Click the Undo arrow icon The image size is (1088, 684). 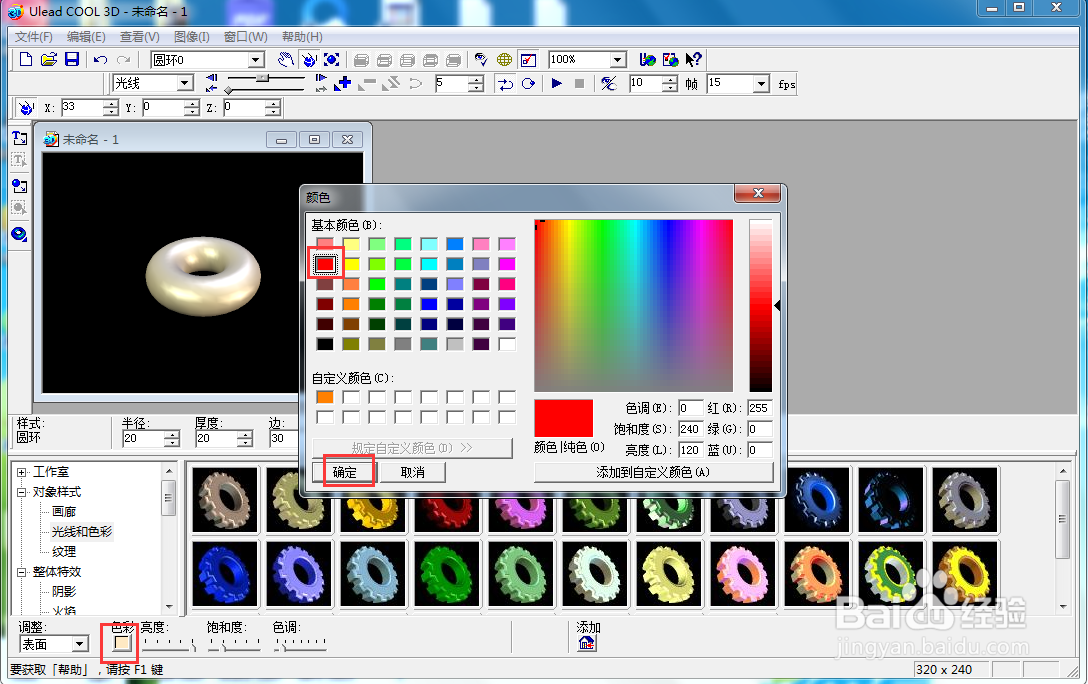(101, 60)
